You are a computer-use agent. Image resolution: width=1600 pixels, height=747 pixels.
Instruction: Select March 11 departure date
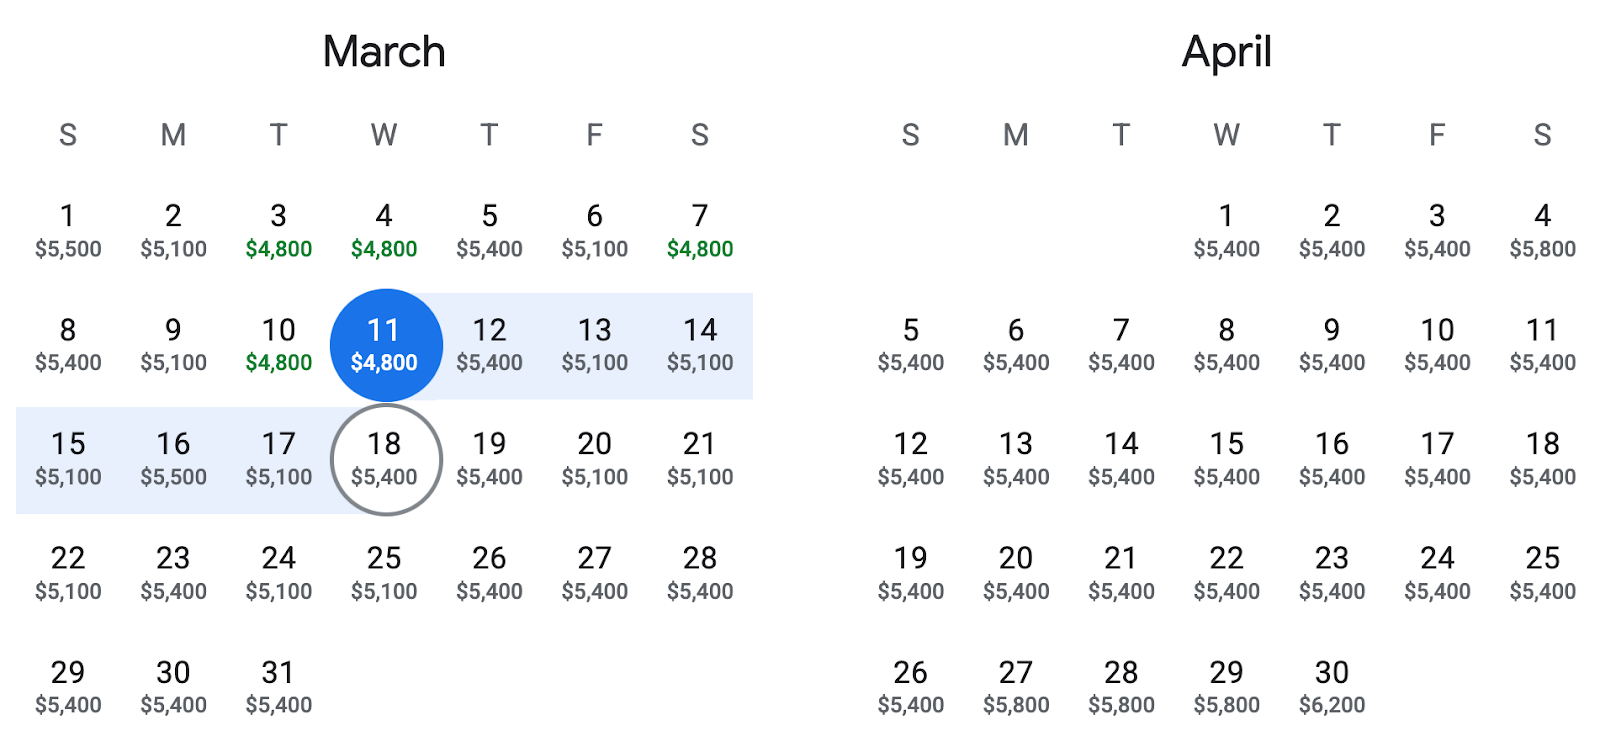click(385, 345)
